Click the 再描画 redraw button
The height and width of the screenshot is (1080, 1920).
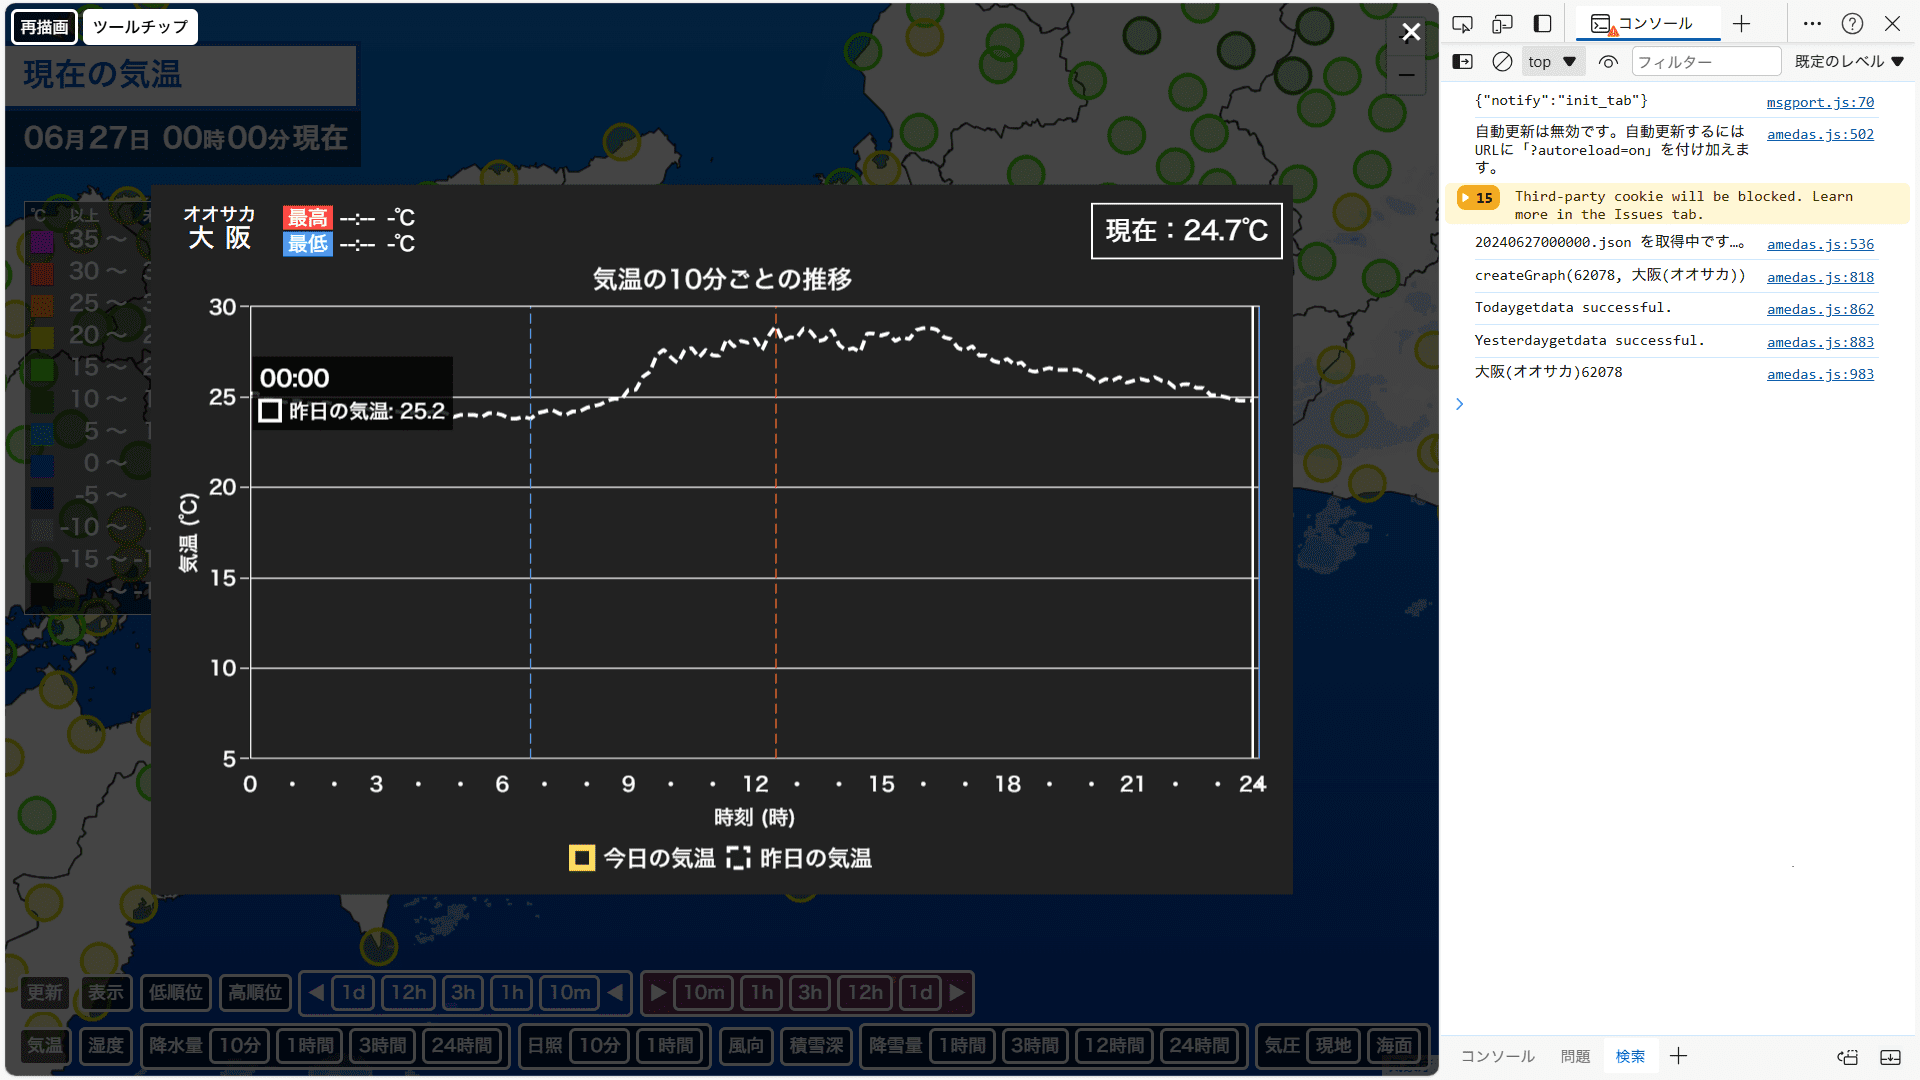pyautogui.click(x=45, y=27)
